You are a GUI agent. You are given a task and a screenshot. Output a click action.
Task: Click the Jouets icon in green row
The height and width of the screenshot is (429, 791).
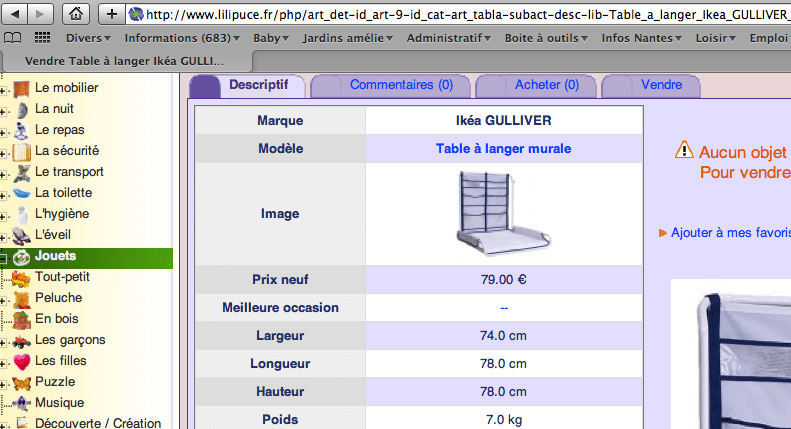pyautogui.click(x=22, y=257)
